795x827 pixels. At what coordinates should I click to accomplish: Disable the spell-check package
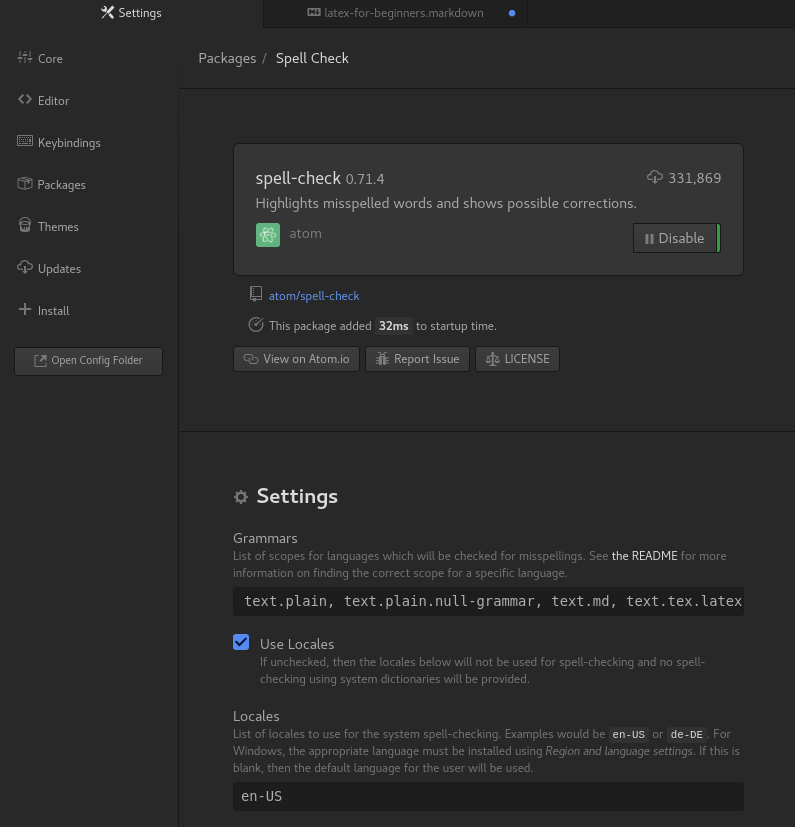tap(677, 238)
